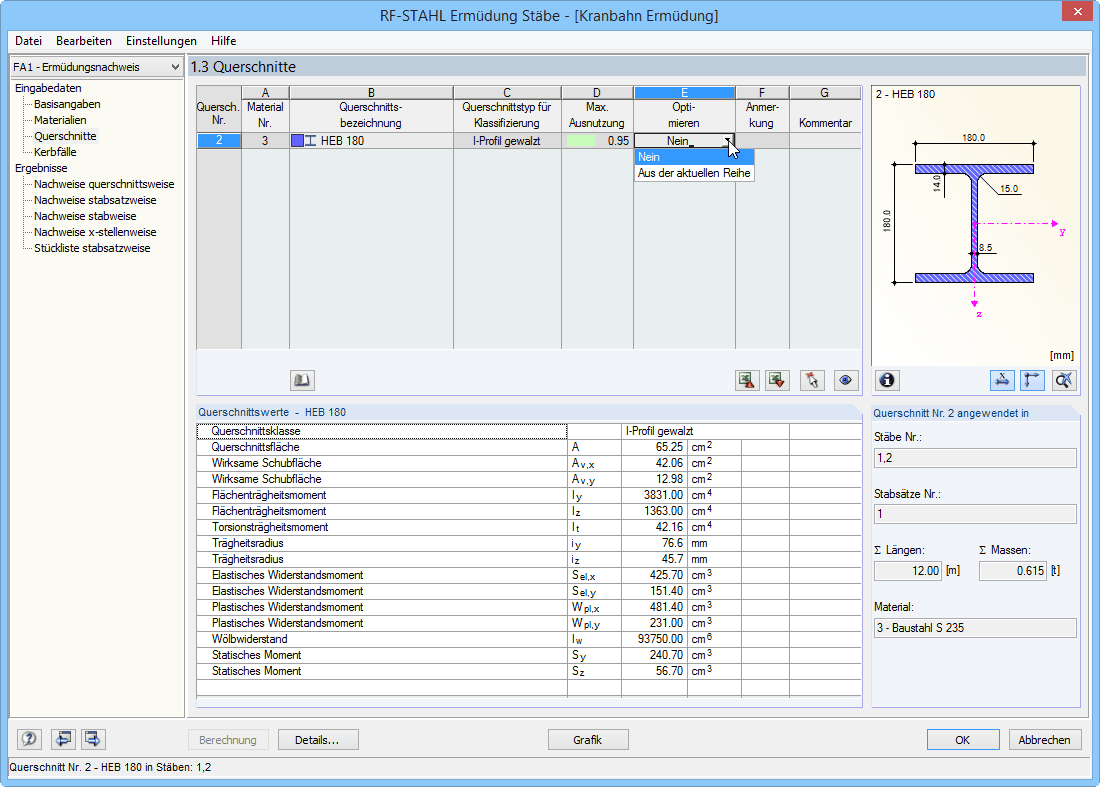Toggle principal axes display icon
Viewport: 1100px width, 787px height.
coord(1033,380)
